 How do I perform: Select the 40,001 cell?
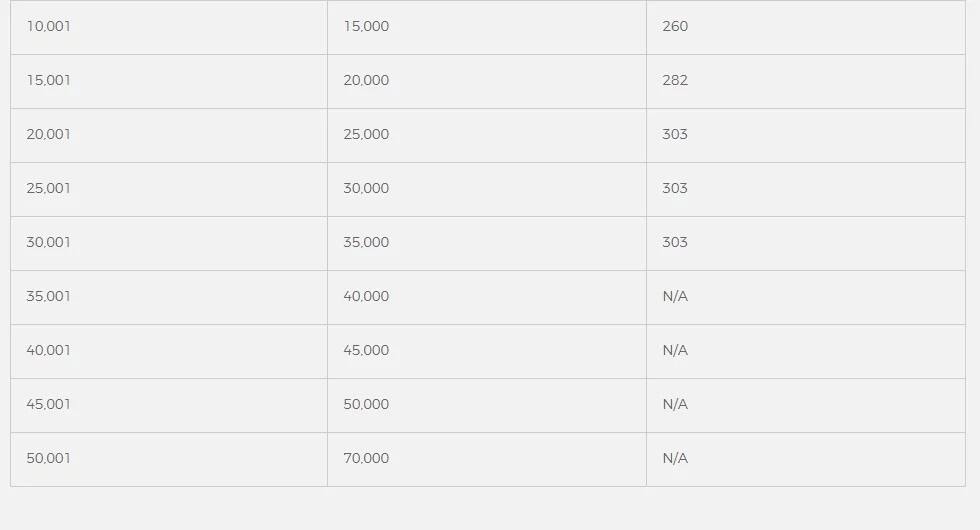(169, 351)
